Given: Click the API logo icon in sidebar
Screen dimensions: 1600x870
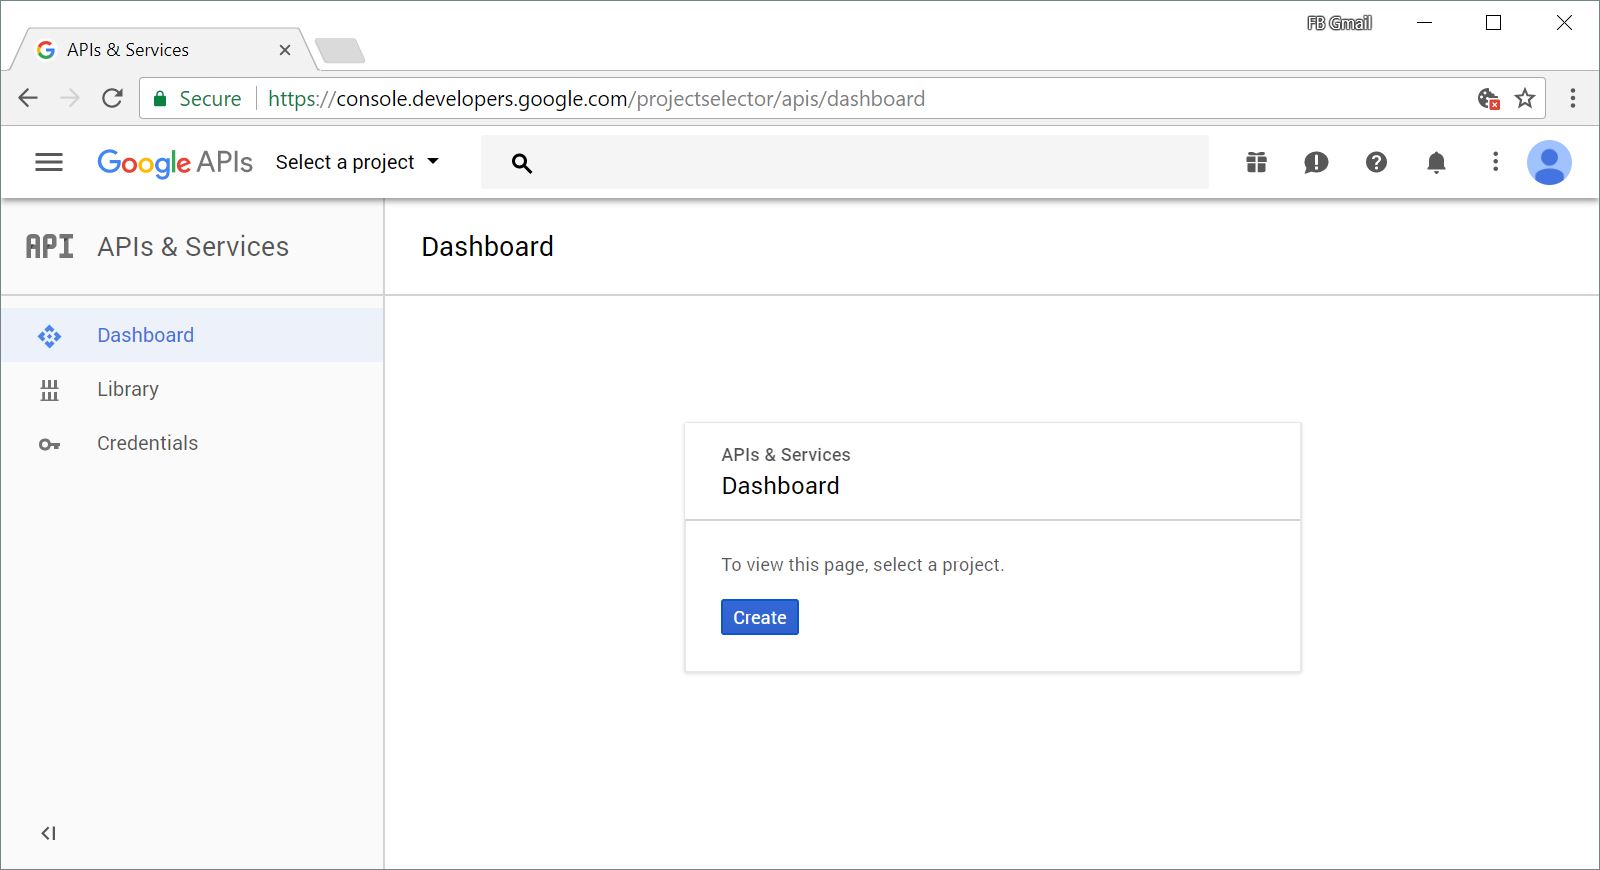Looking at the screenshot, I should [49, 246].
